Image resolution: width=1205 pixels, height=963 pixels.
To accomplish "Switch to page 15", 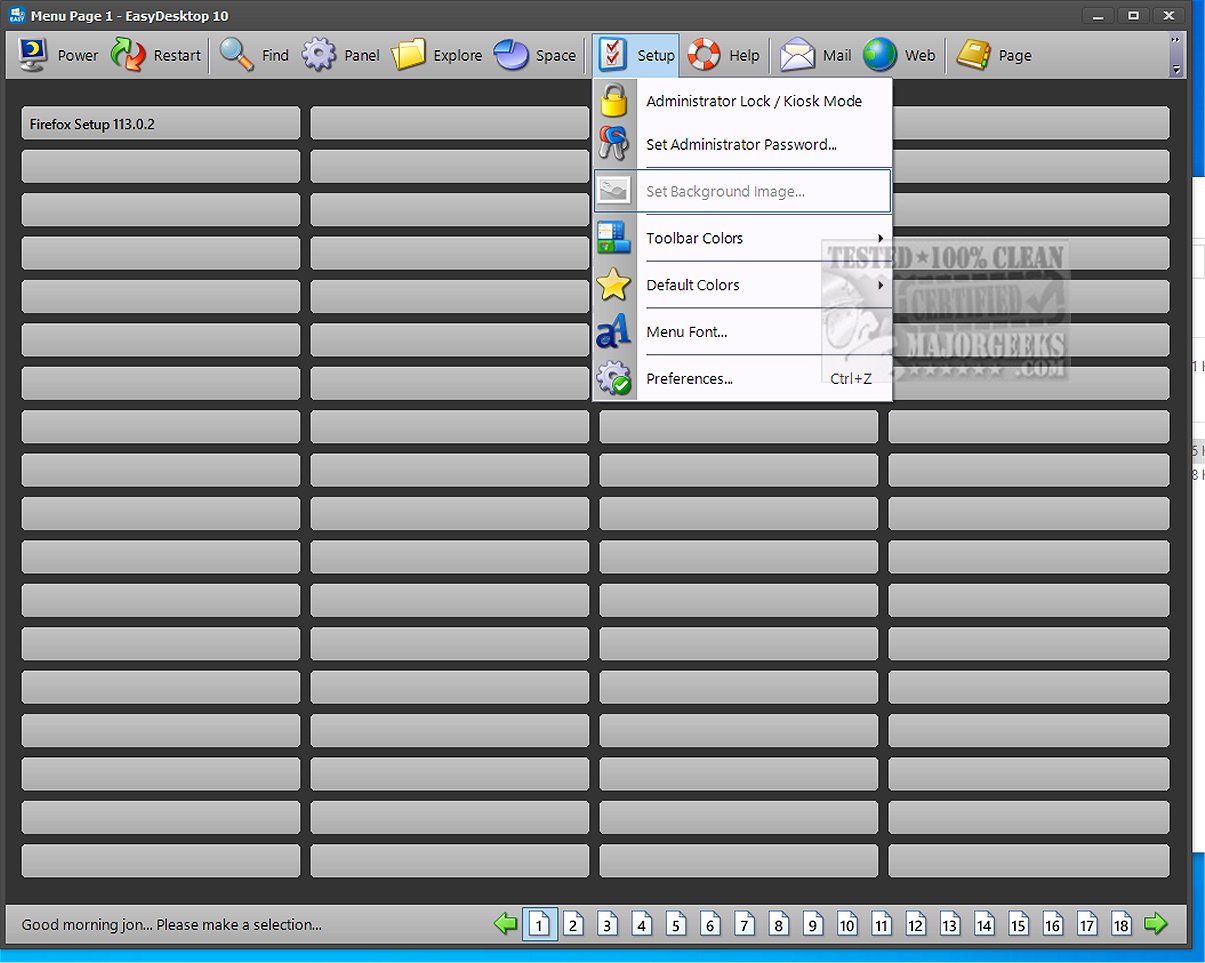I will [x=1018, y=925].
